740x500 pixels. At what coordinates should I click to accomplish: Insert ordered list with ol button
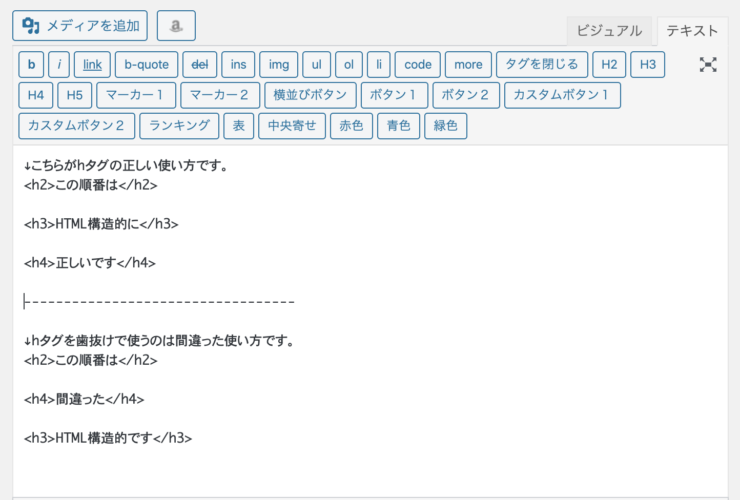pos(349,65)
